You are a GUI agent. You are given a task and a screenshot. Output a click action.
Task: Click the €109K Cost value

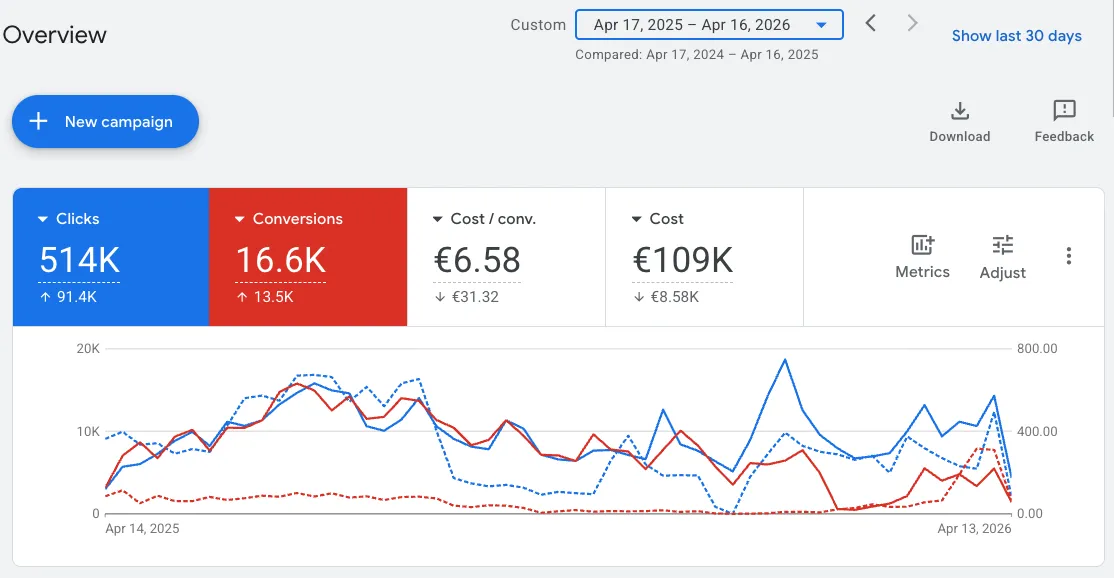click(683, 260)
